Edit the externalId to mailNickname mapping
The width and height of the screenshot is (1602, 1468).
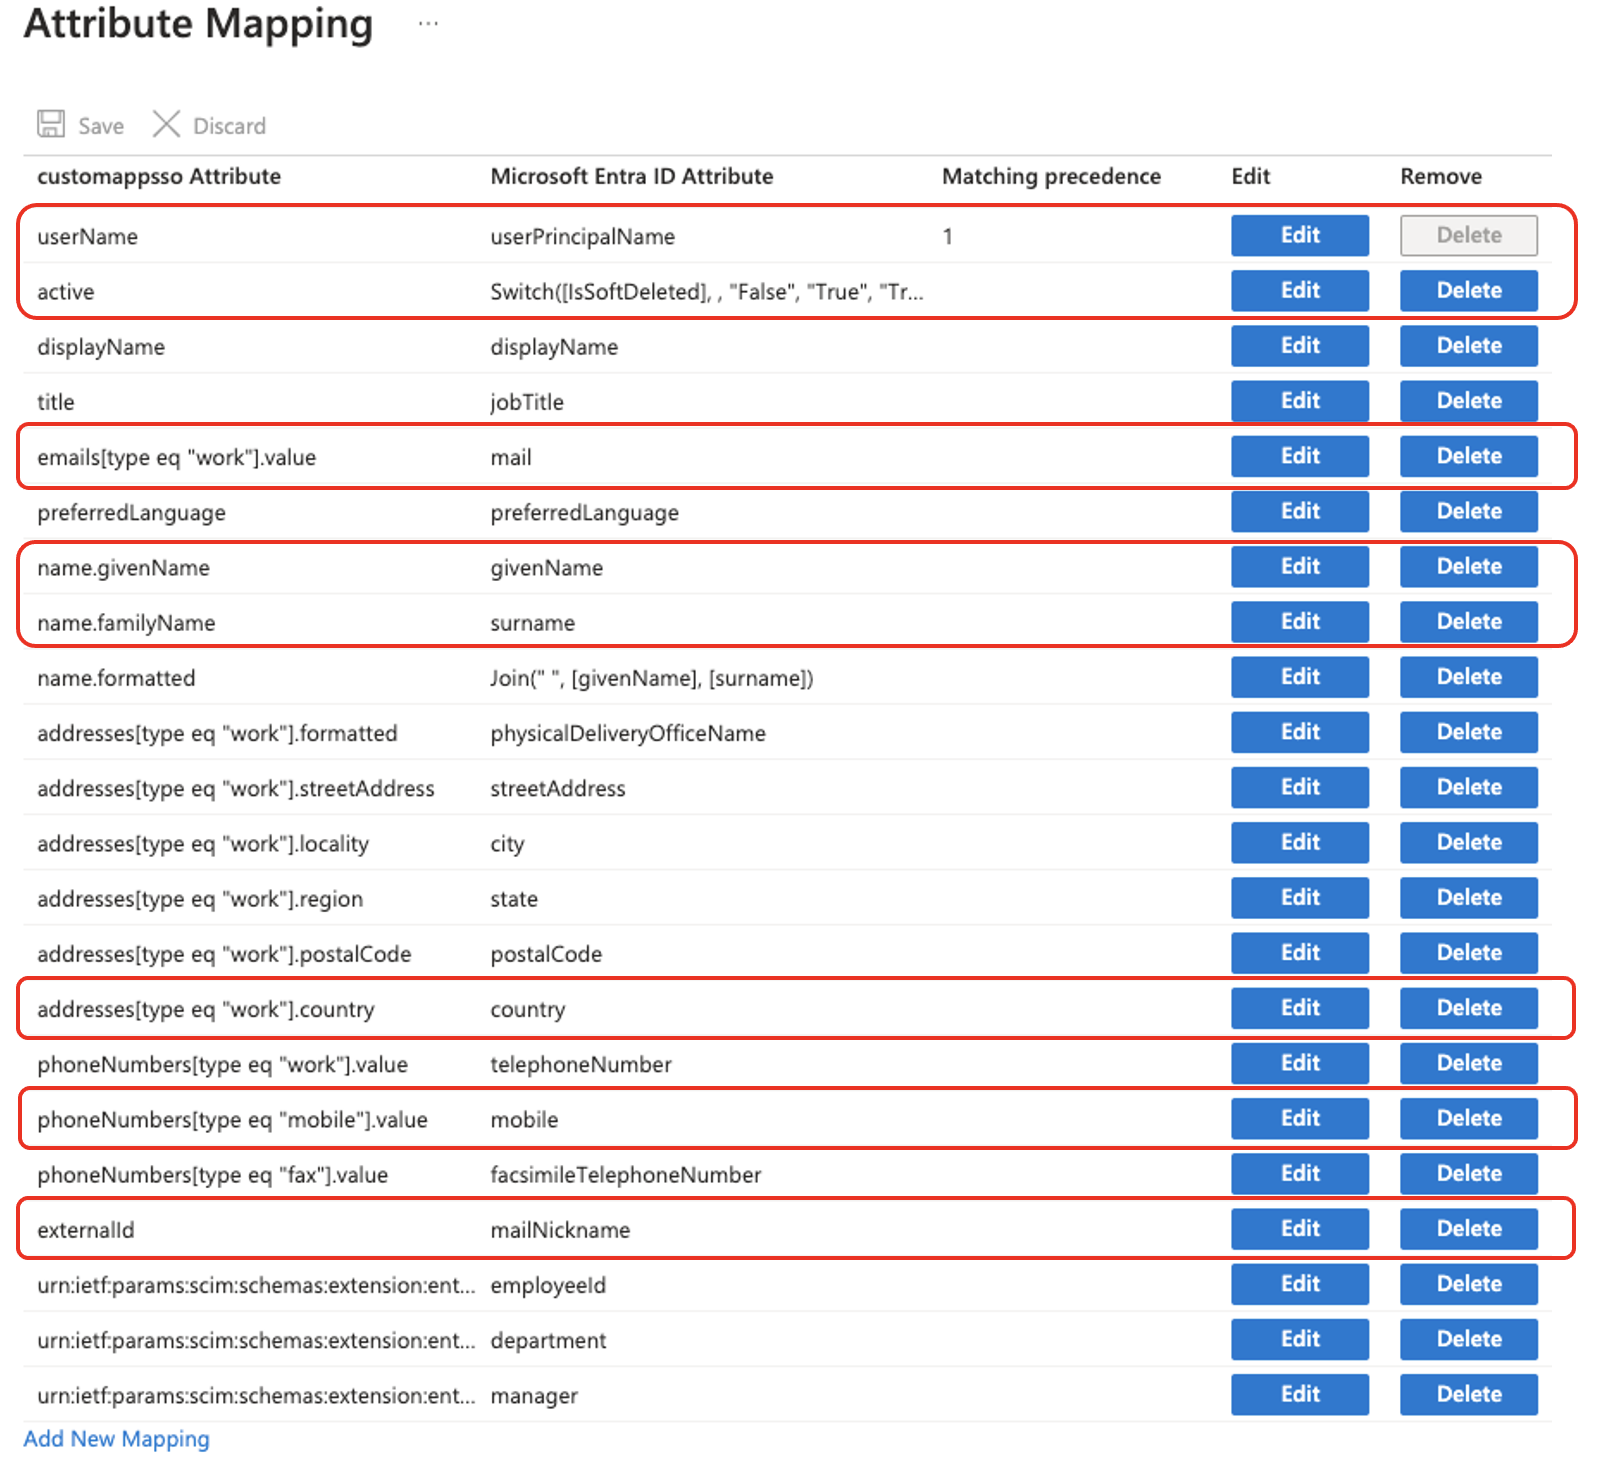pyautogui.click(x=1299, y=1229)
